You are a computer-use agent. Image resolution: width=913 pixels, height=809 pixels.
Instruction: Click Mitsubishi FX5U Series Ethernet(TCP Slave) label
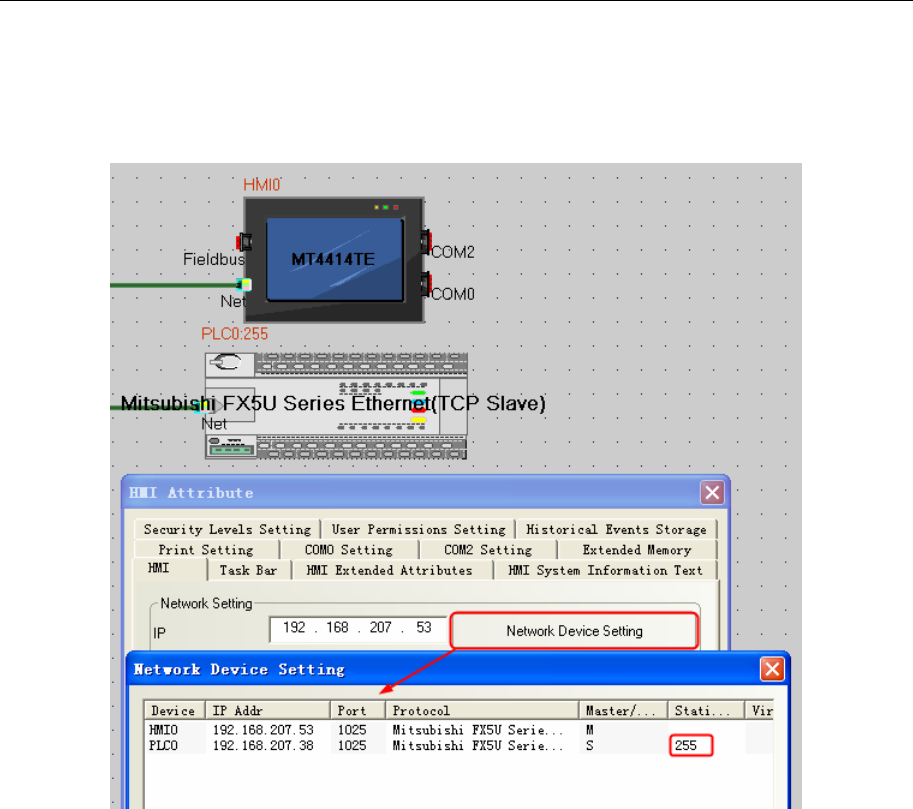click(x=333, y=404)
